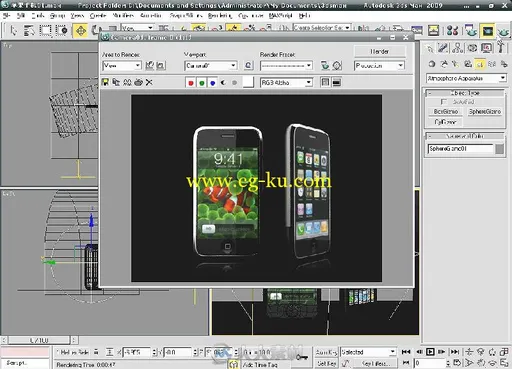Screen dimensions: 512x369
Task: Open Select by Name list tool
Action: [29, 31]
